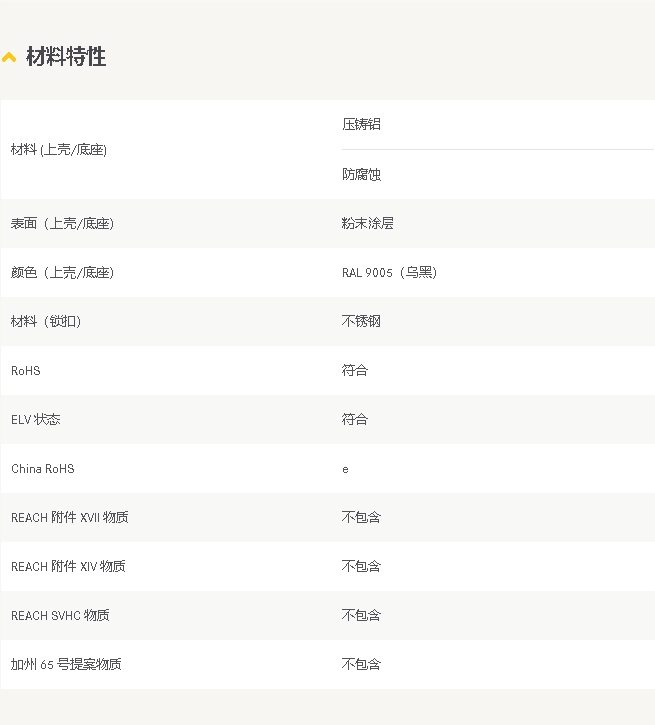Select the REACH 附件 XIV 物质 label
655x725 pixels.
pos(68,566)
